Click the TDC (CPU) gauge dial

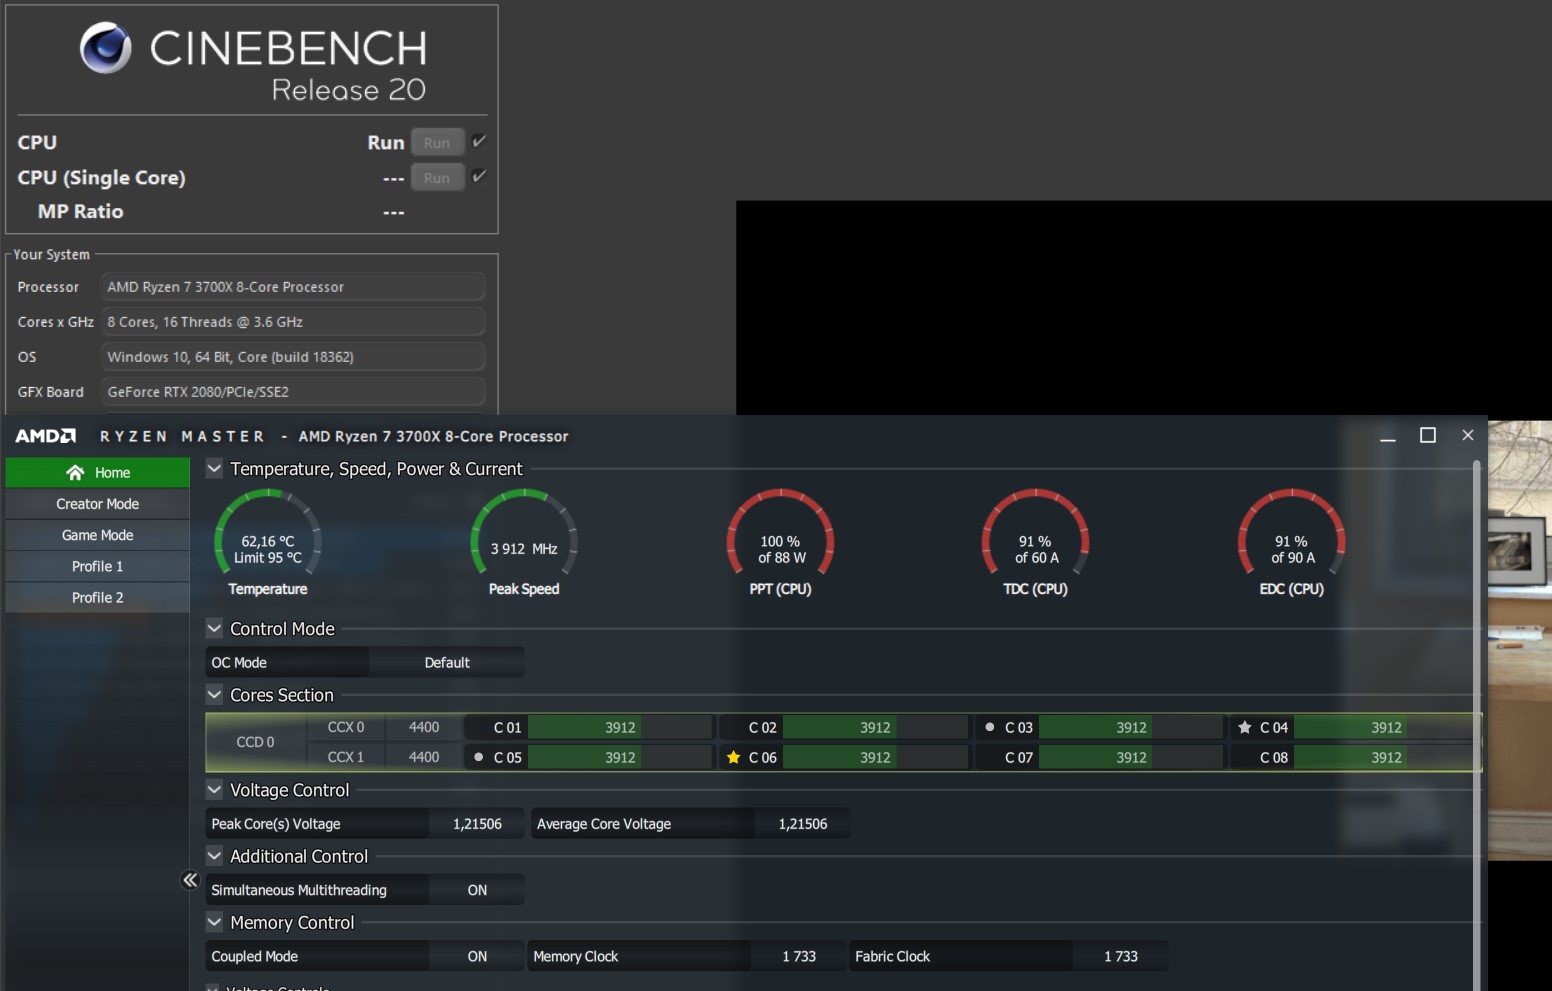click(x=1036, y=532)
